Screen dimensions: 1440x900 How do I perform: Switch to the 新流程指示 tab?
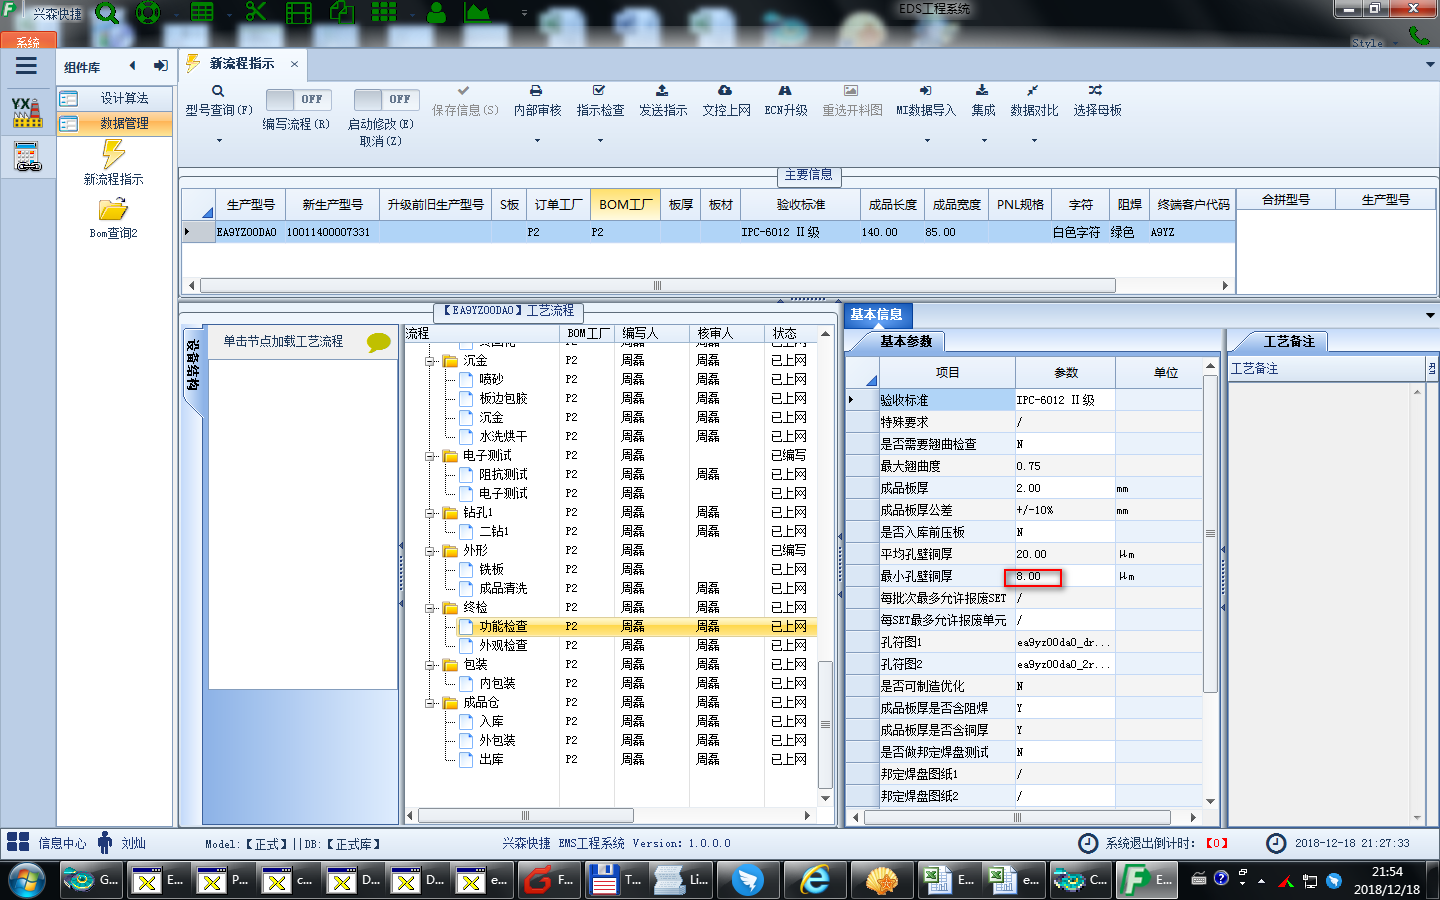pyautogui.click(x=241, y=63)
